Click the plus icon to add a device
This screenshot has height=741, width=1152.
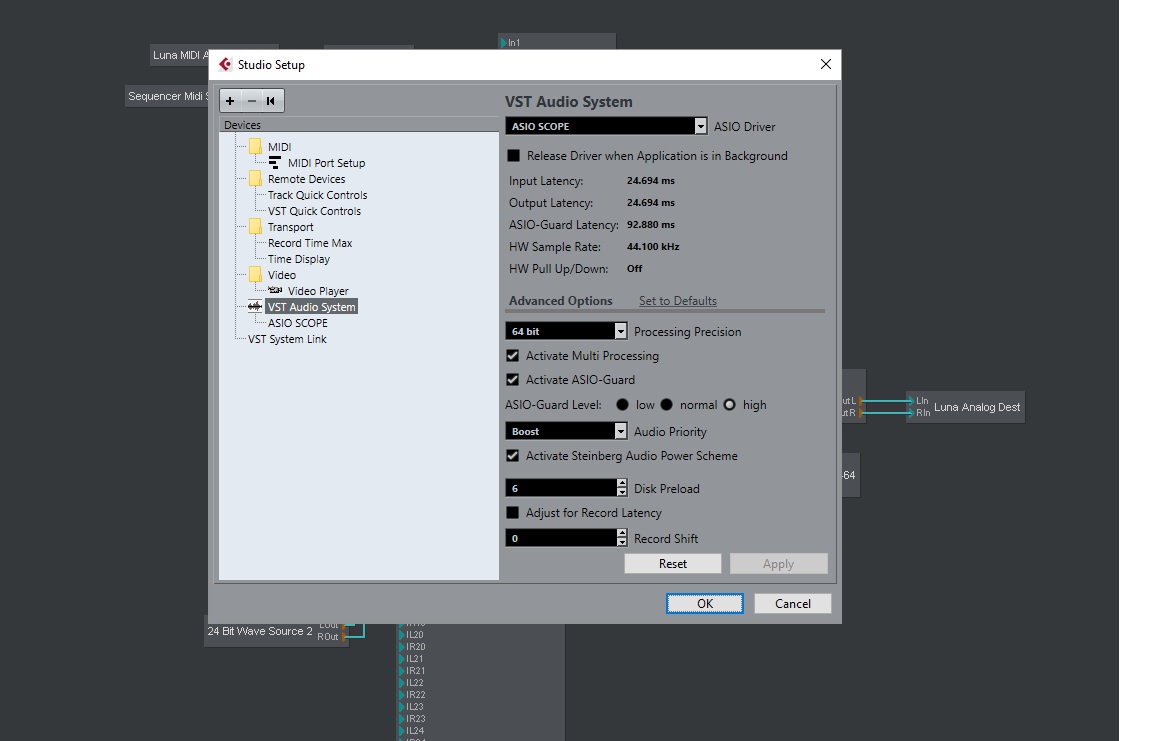tap(230, 101)
